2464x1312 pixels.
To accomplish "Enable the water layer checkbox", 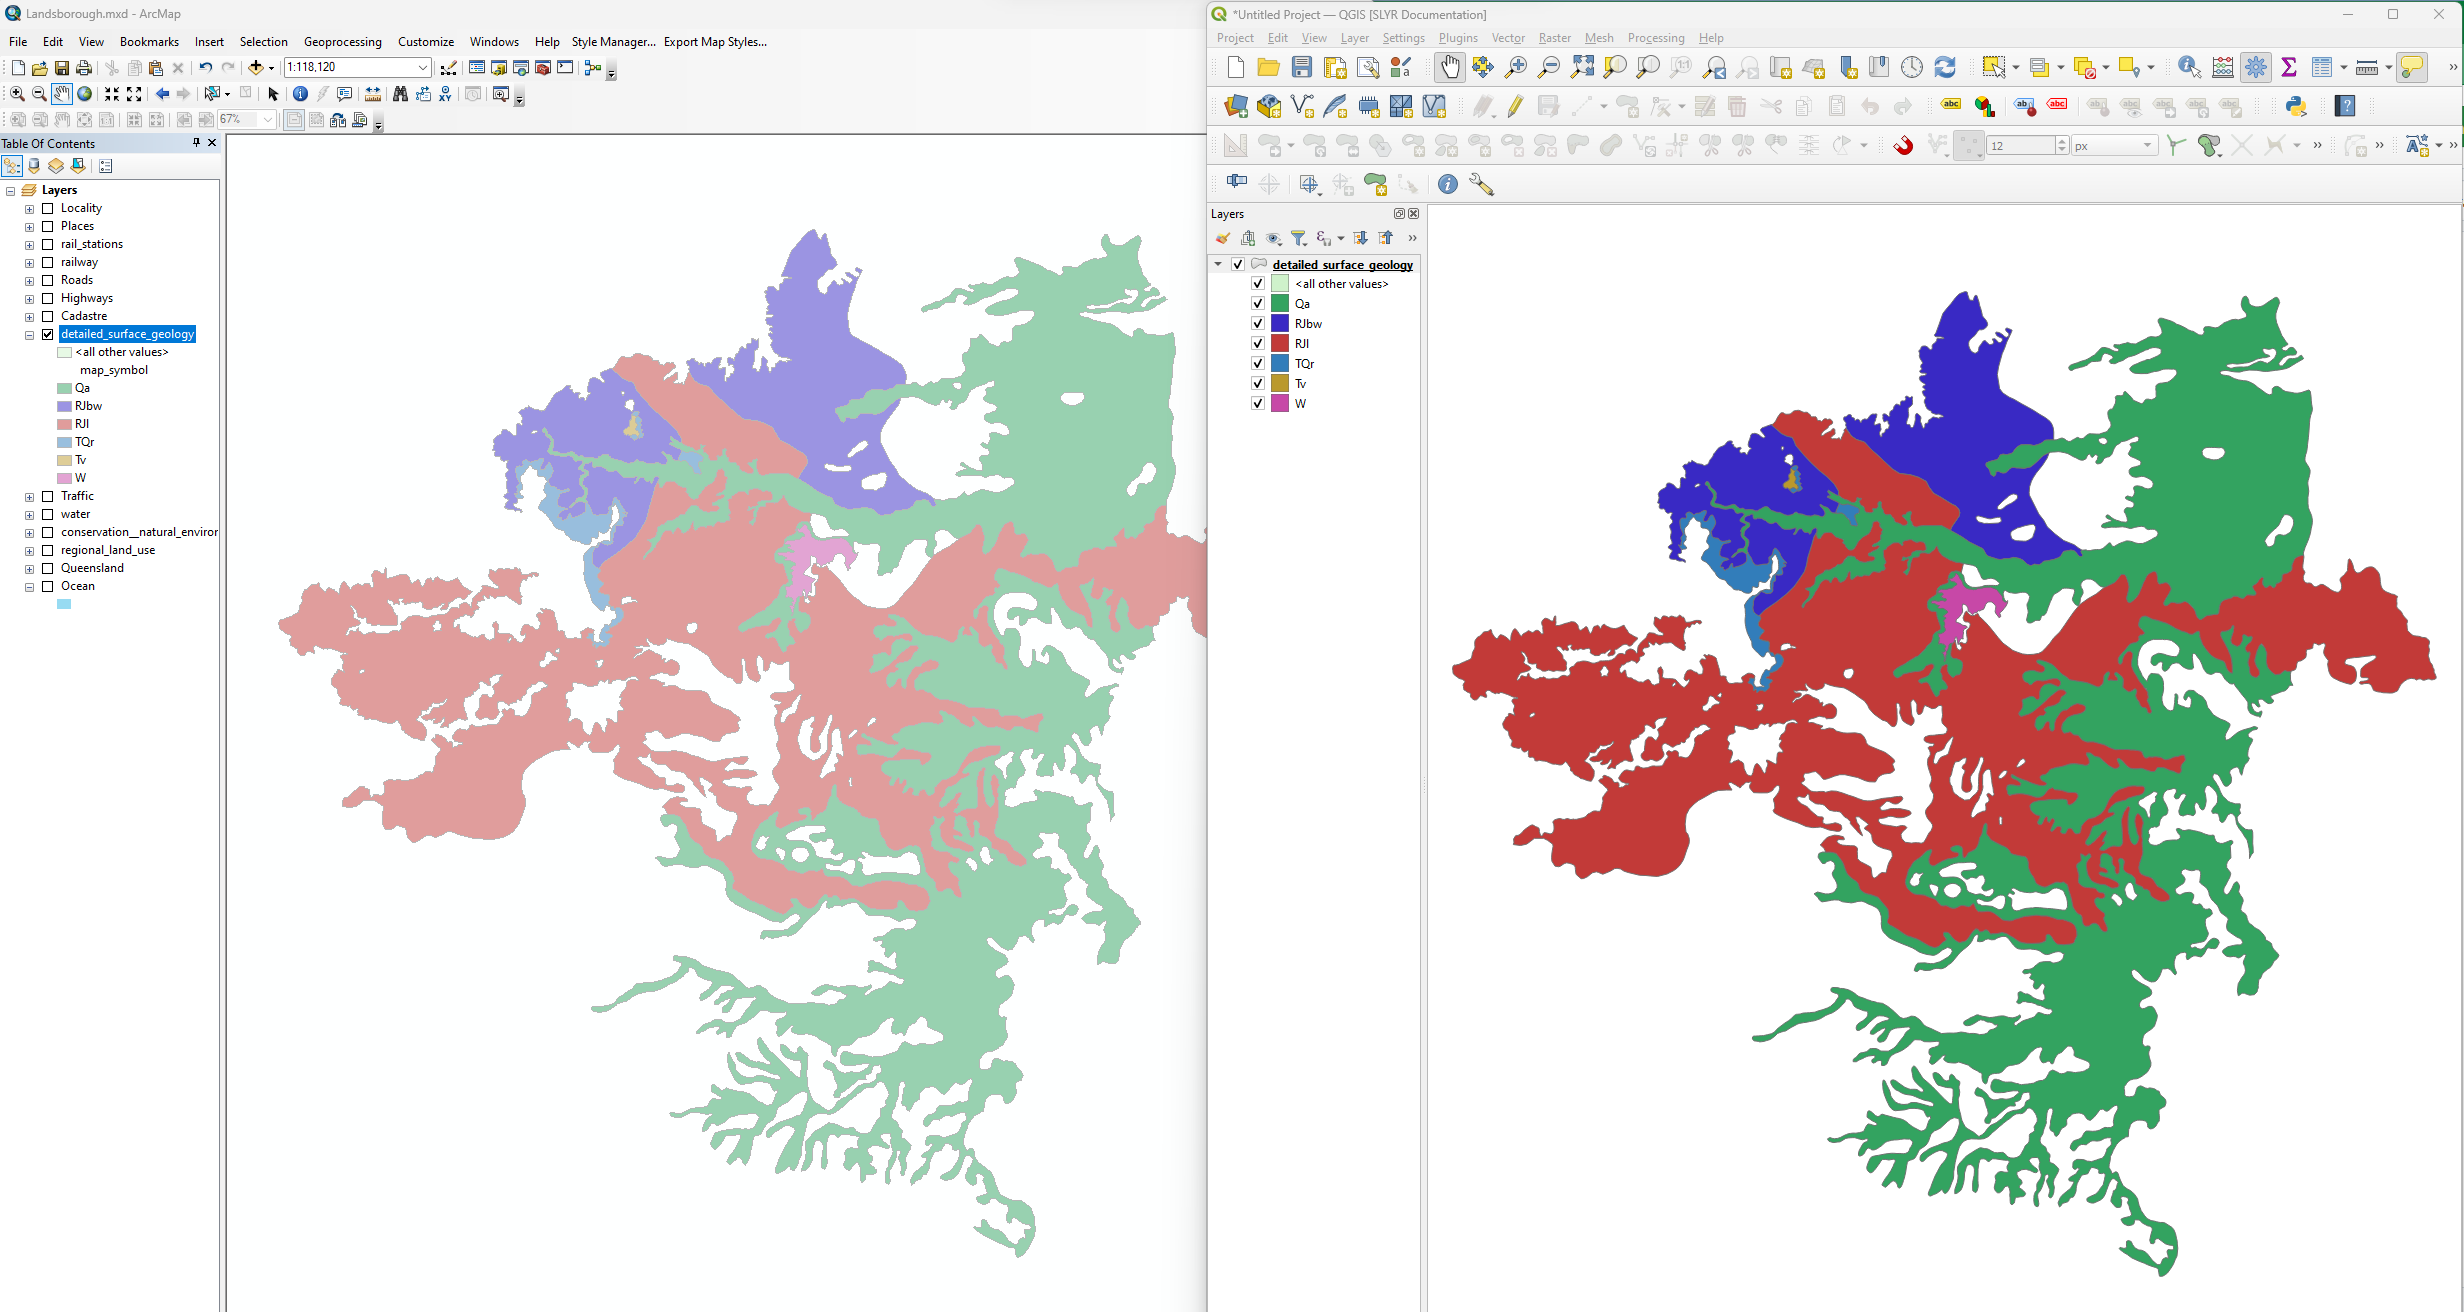I will pyautogui.click(x=47, y=514).
